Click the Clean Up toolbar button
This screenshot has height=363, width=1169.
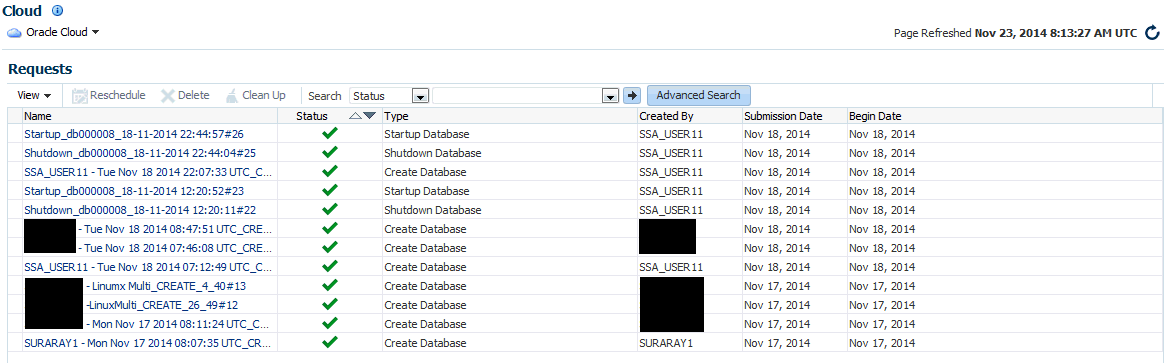point(256,95)
